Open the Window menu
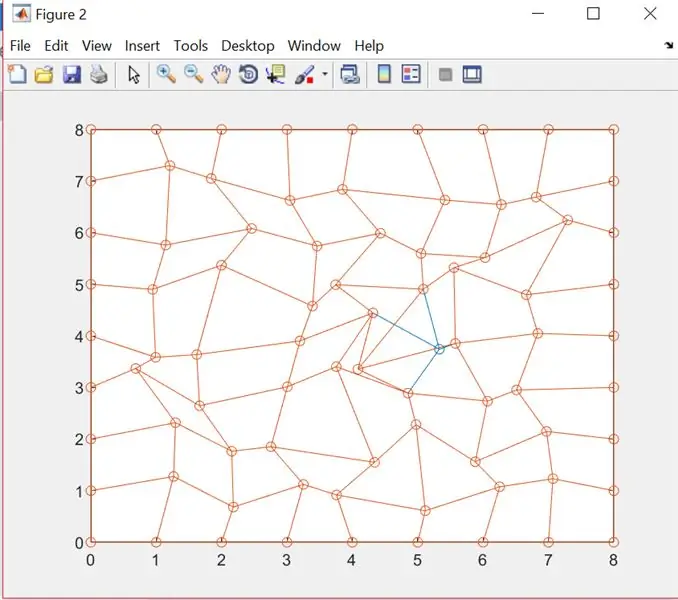The height and width of the screenshot is (600, 678). [x=314, y=46]
